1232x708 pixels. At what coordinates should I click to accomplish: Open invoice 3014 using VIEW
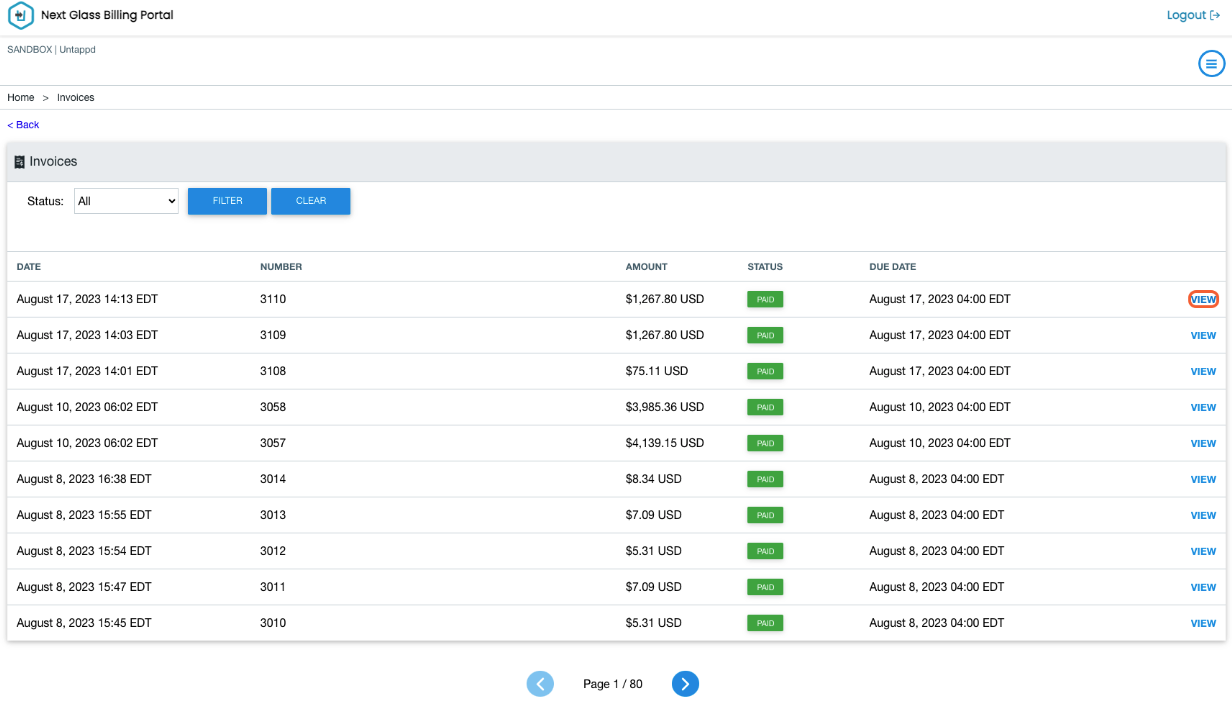(x=1203, y=480)
